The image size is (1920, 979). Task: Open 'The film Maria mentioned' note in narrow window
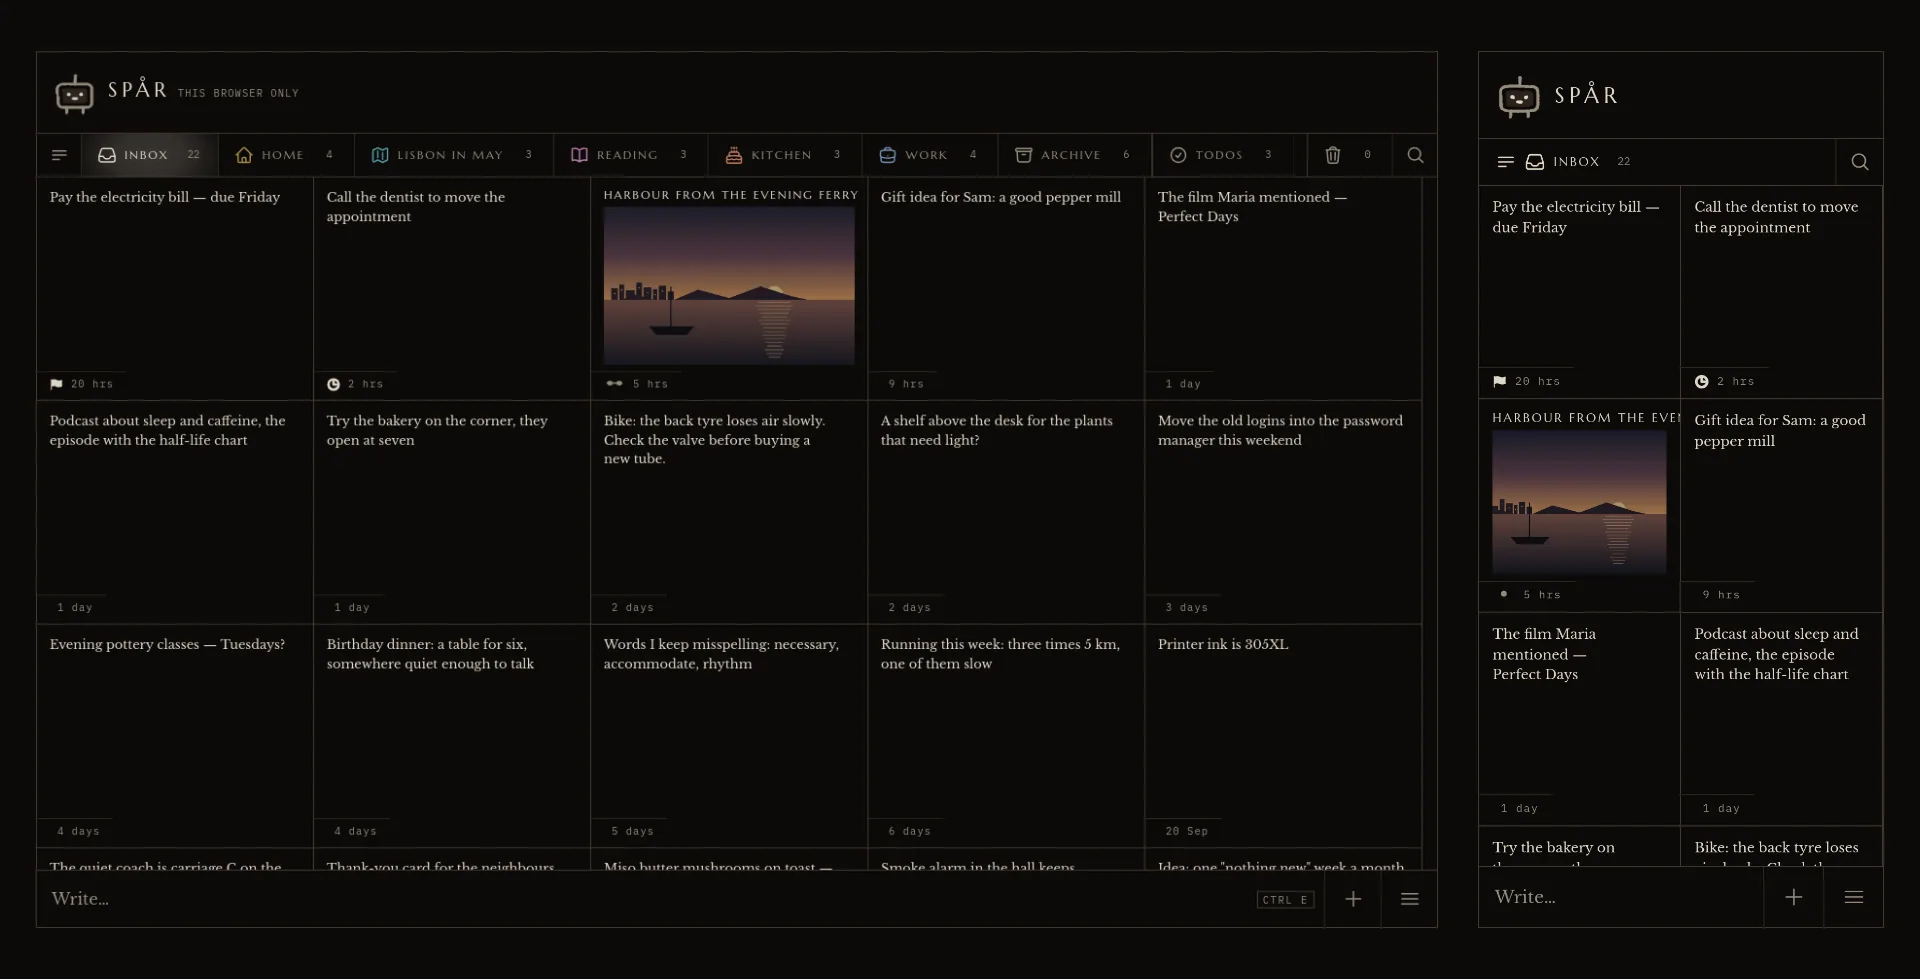click(x=1579, y=719)
